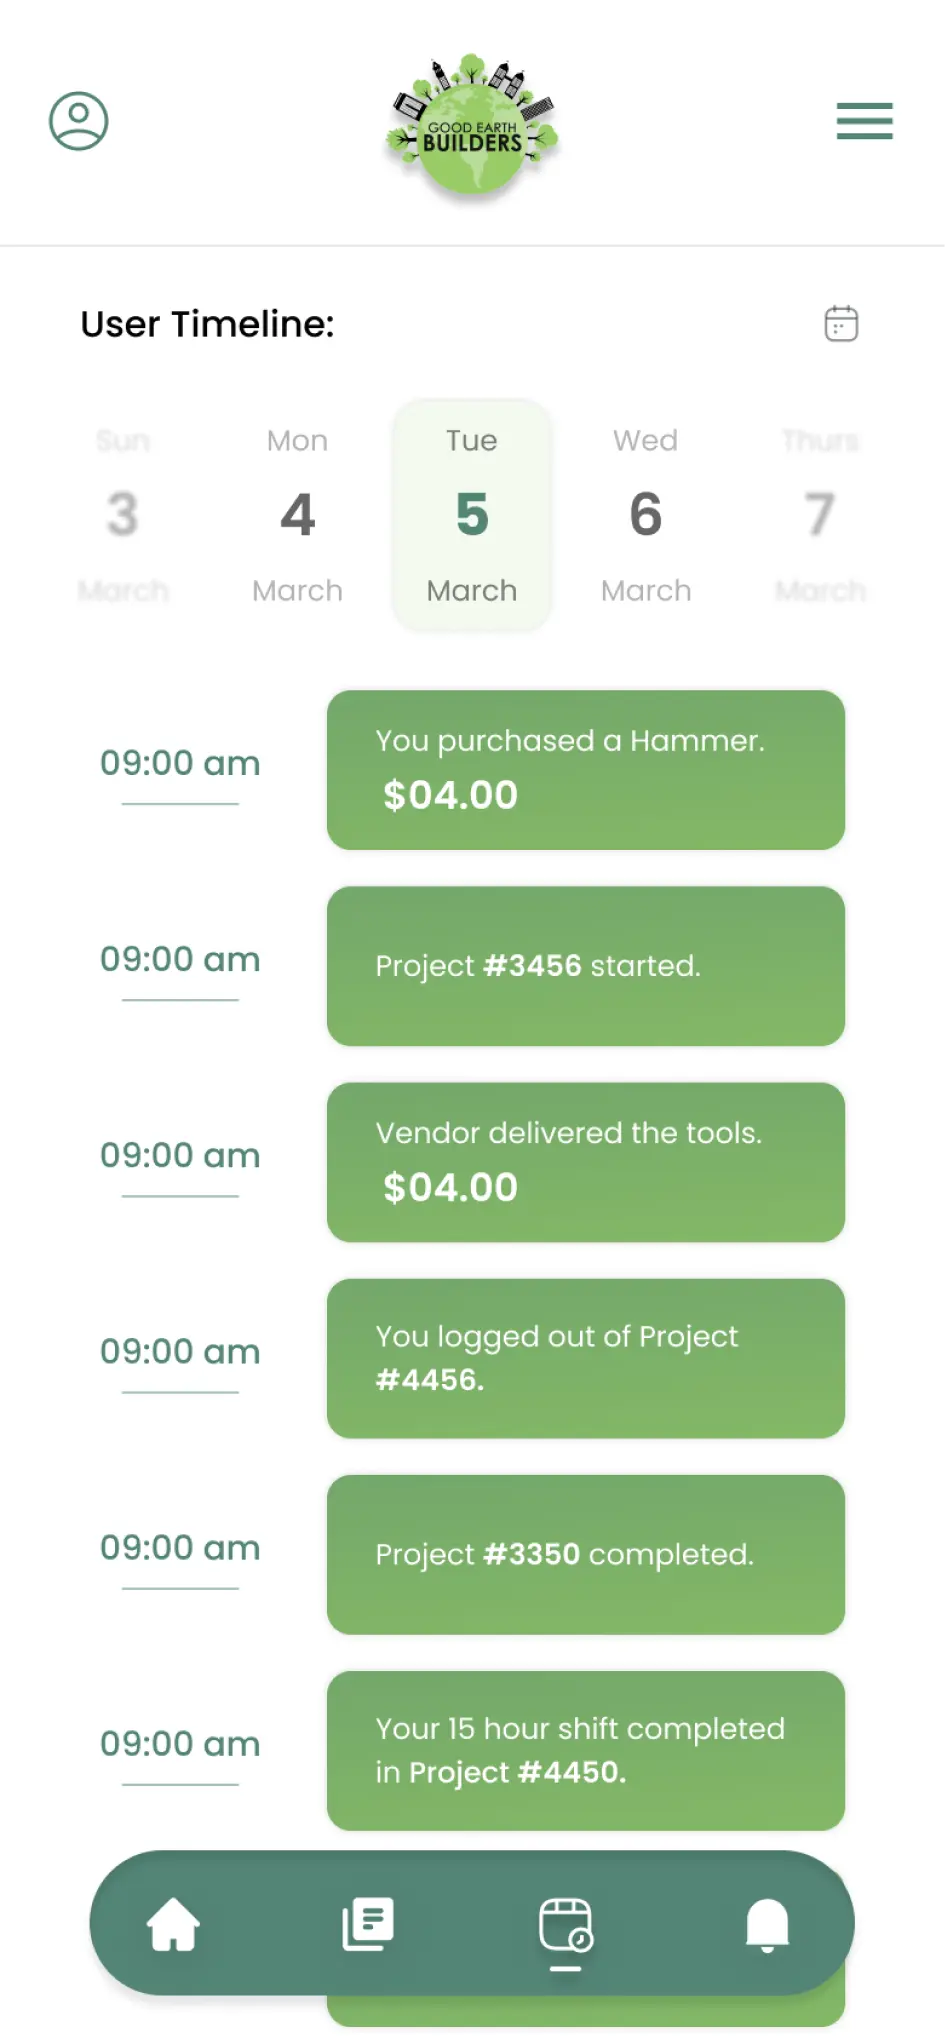The height and width of the screenshot is (2044, 945).
Task: Open Vendor delivered the tools entry
Action: tap(585, 1161)
